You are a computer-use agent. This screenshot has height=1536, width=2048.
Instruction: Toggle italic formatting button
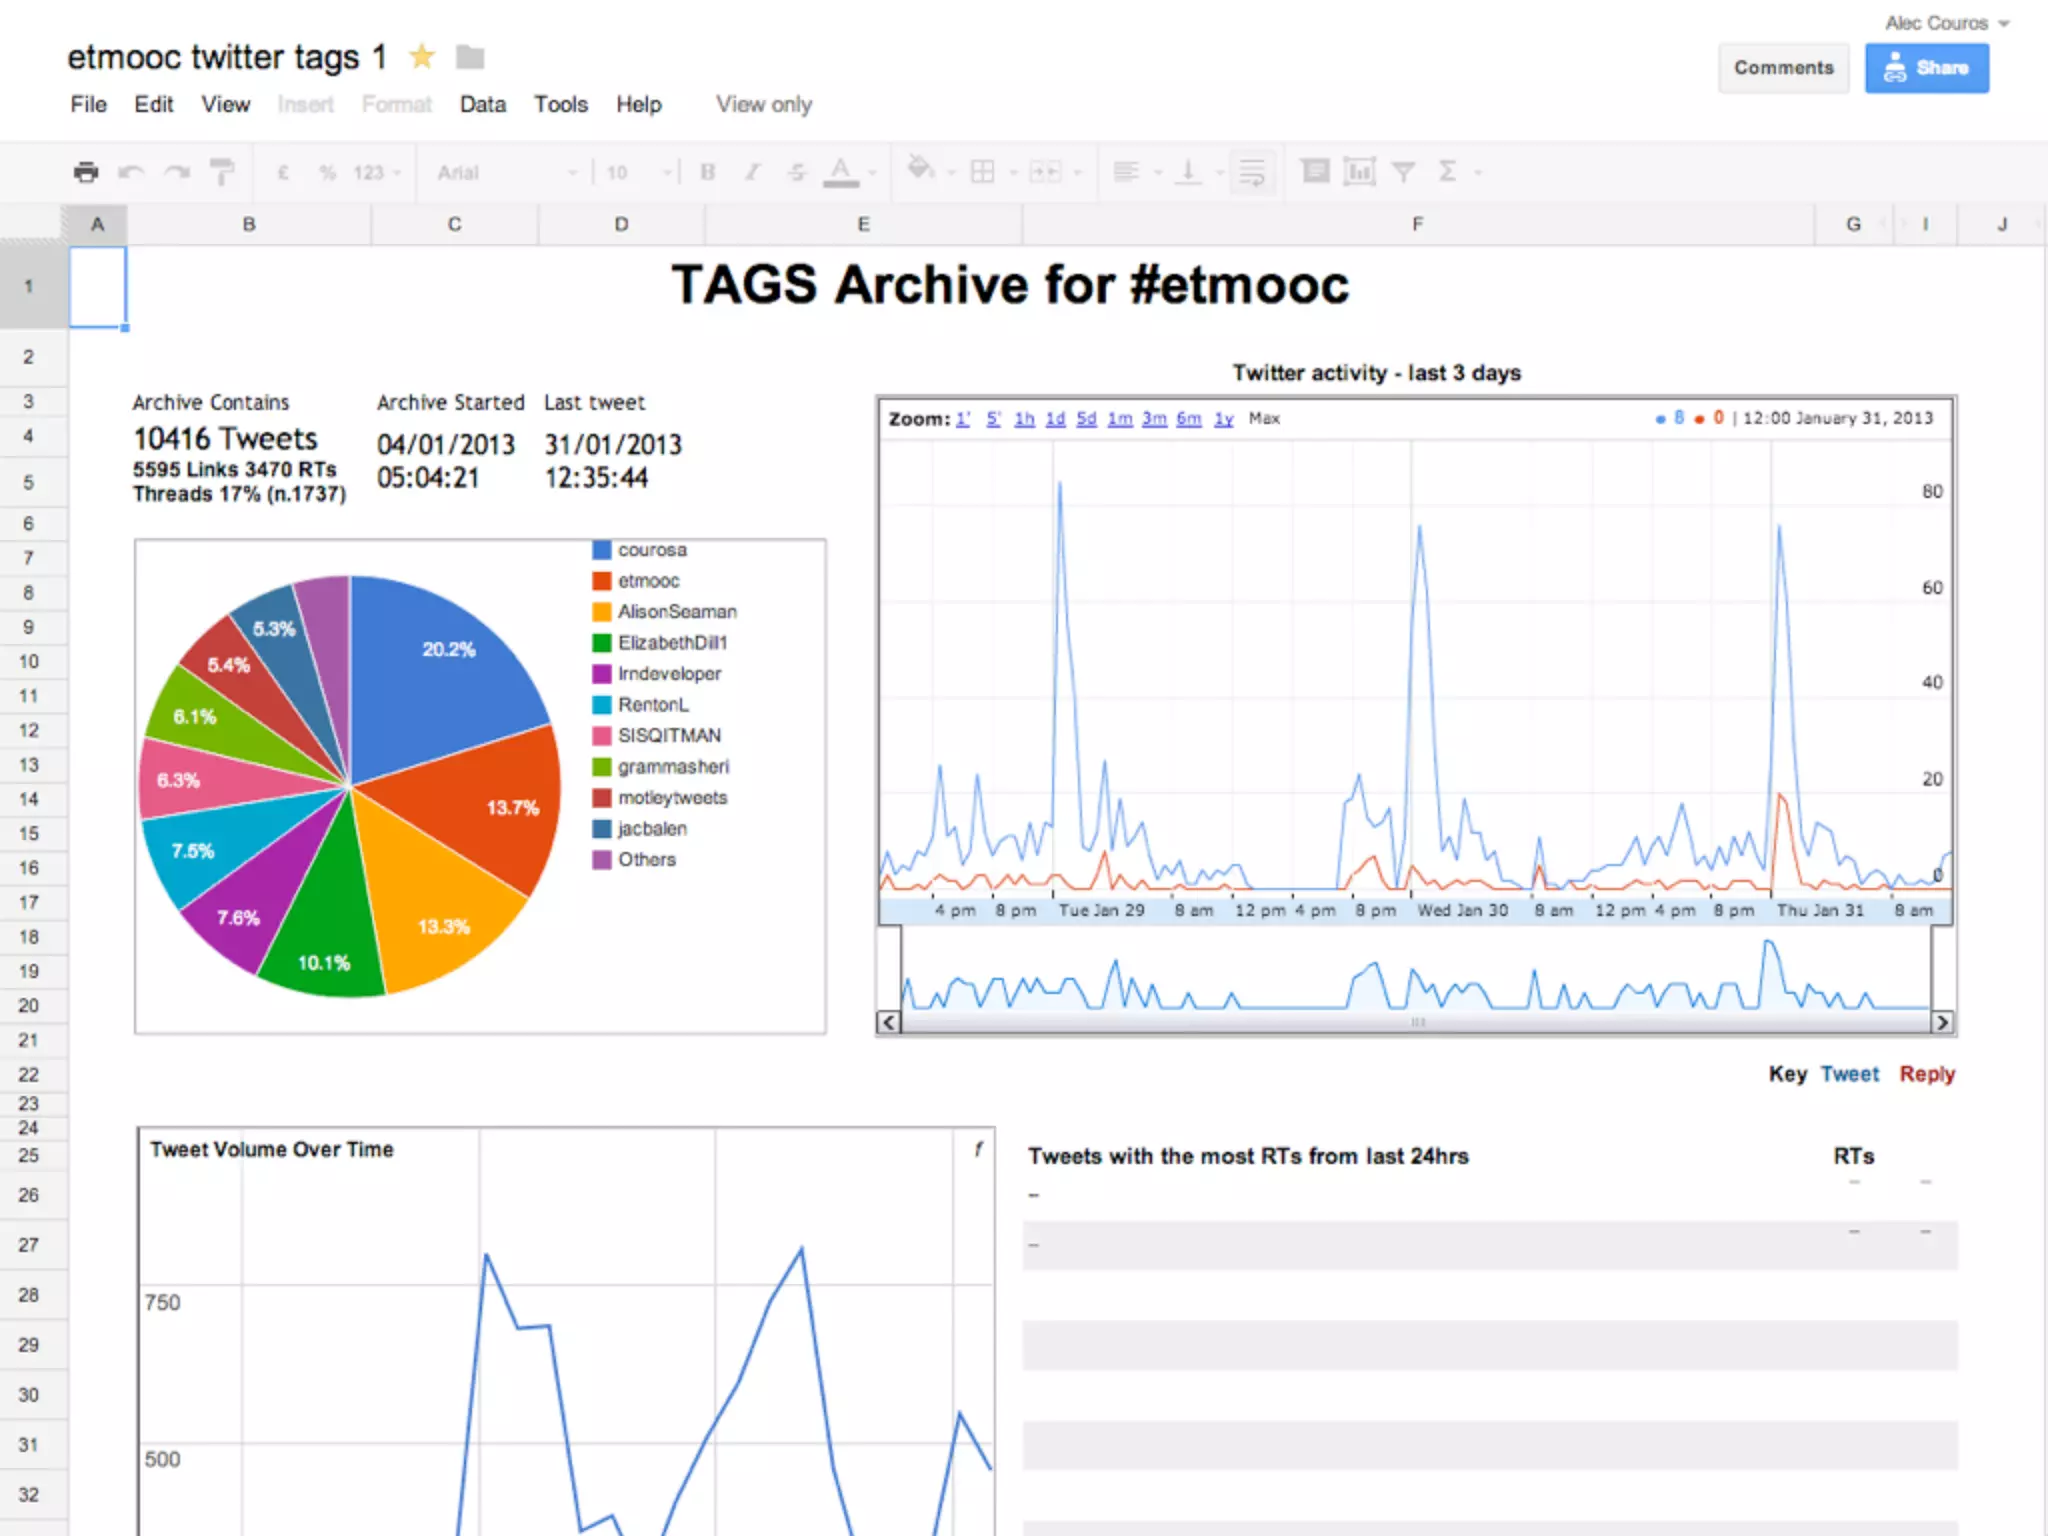click(752, 172)
